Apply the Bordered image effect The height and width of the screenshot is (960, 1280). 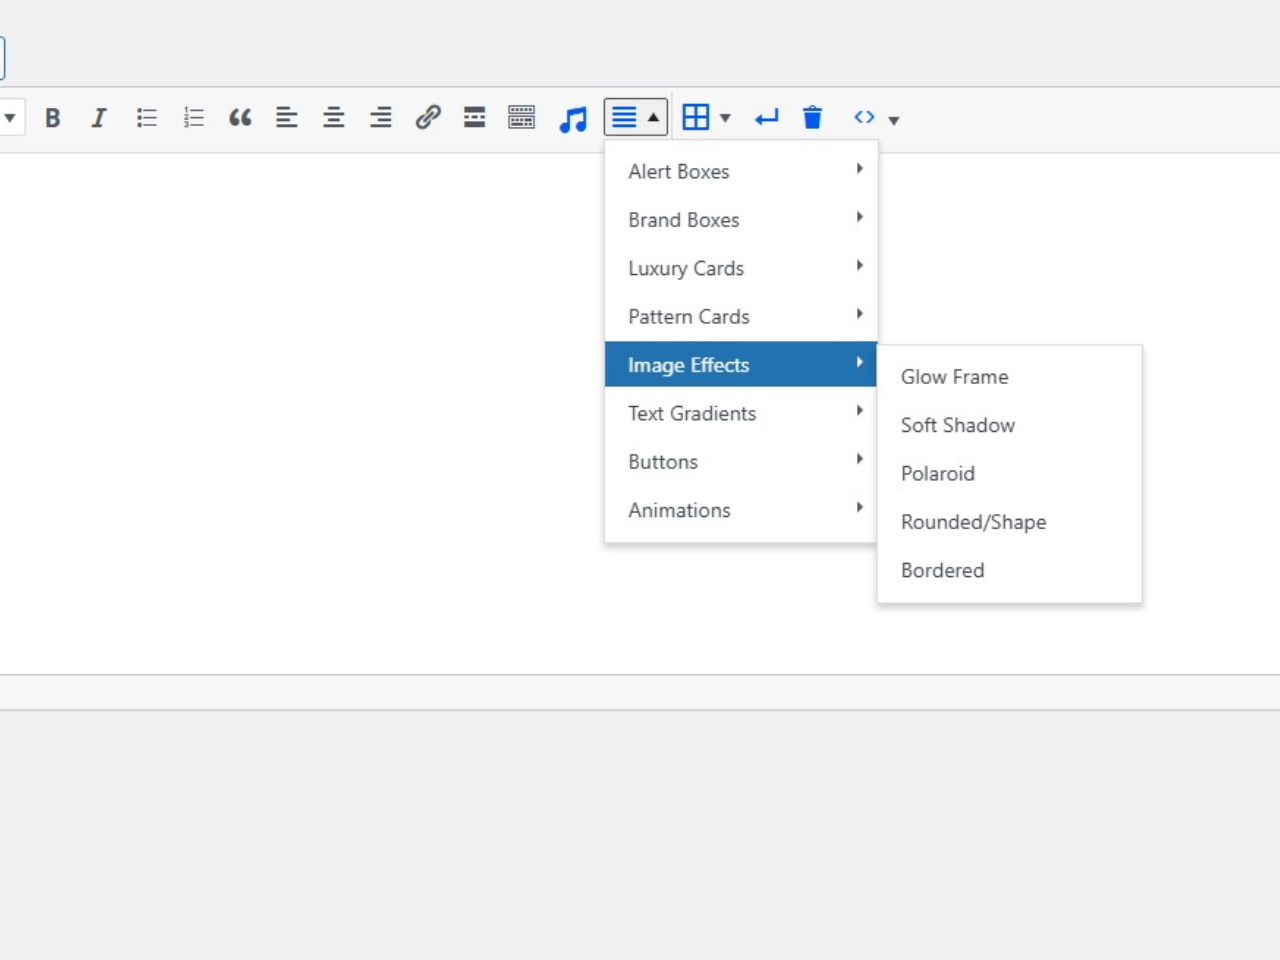pos(942,570)
